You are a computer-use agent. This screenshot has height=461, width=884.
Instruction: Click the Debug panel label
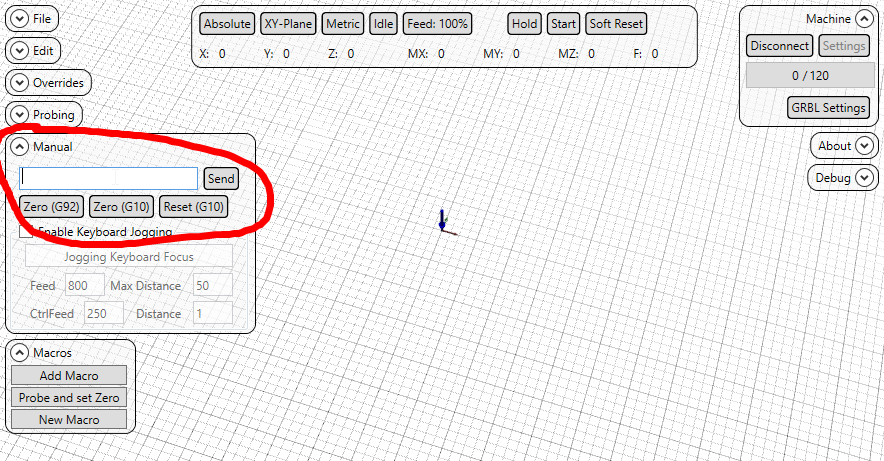coord(833,178)
